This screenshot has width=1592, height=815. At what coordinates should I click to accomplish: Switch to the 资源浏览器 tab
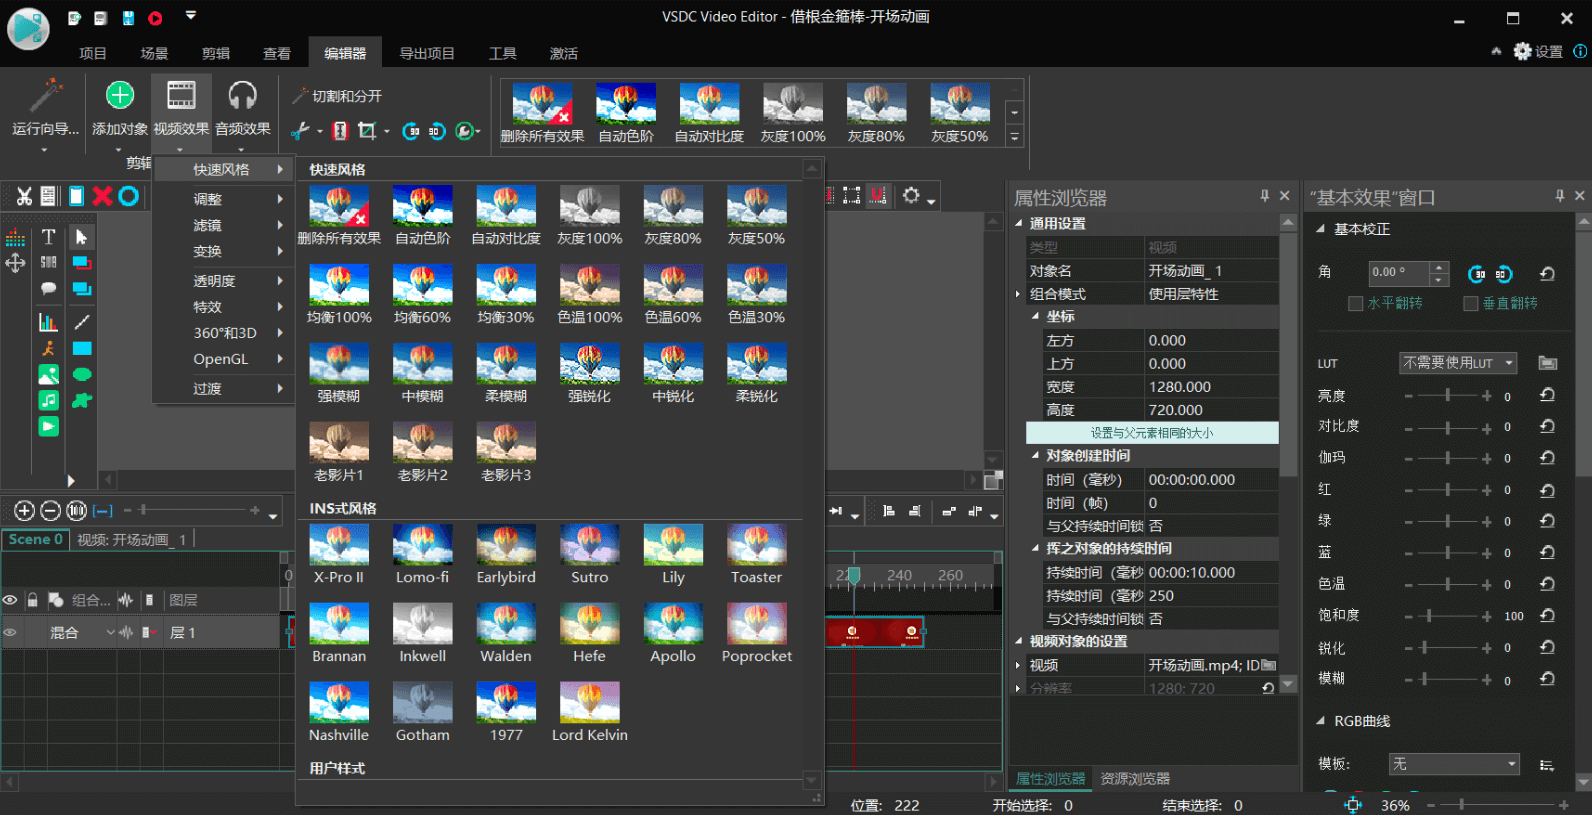click(x=1135, y=778)
